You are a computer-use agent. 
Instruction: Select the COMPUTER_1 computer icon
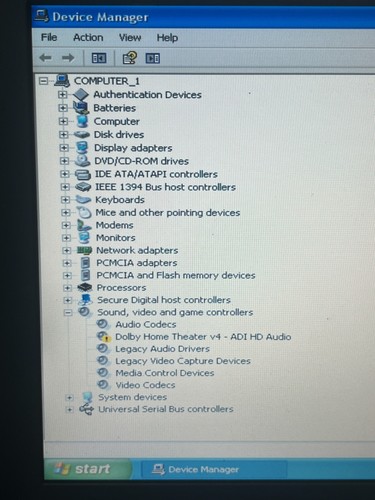[x=62, y=80]
